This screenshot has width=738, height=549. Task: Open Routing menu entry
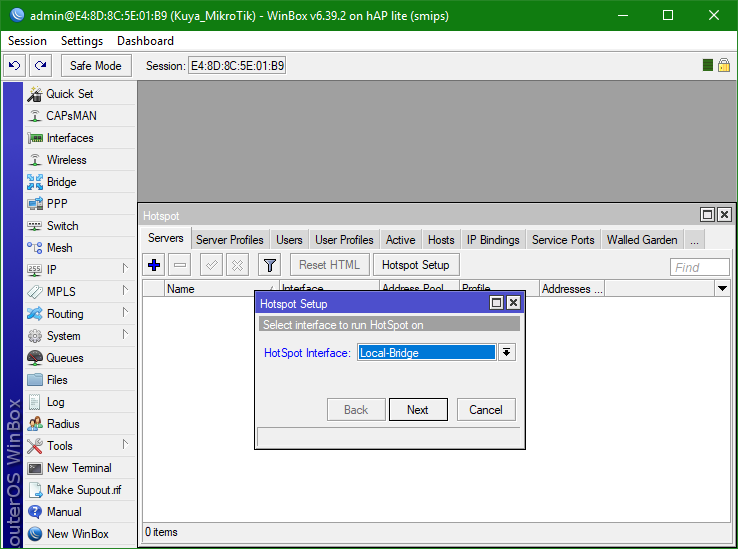click(x=80, y=314)
